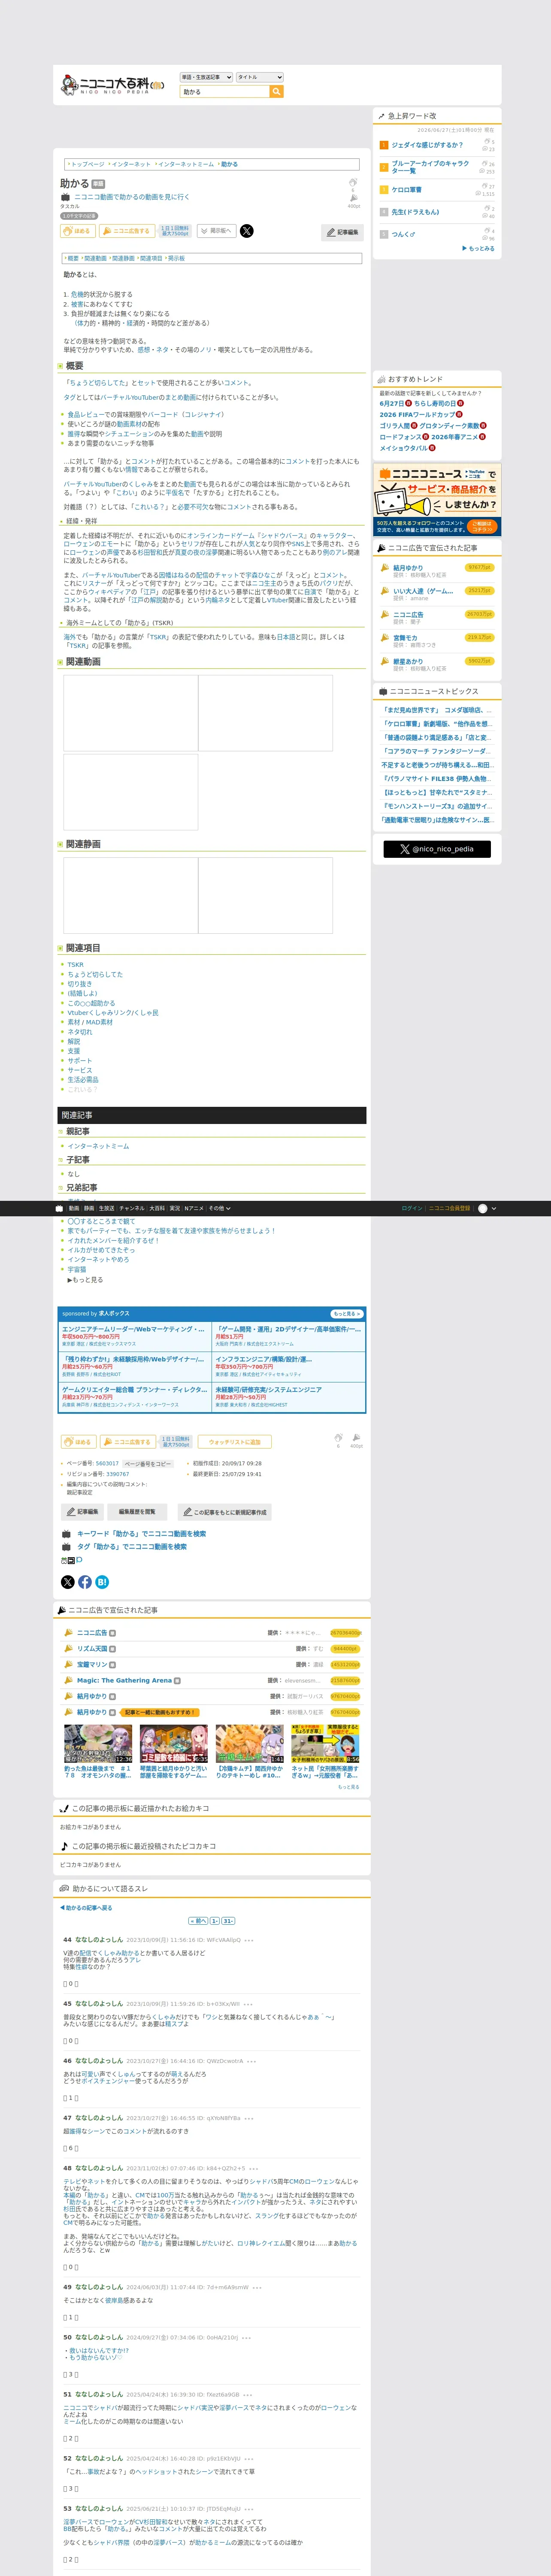Image resolution: width=551 pixels, height=2576 pixels.
Task: Open チャンネル in the black navigation bar
Action: click(132, 1208)
